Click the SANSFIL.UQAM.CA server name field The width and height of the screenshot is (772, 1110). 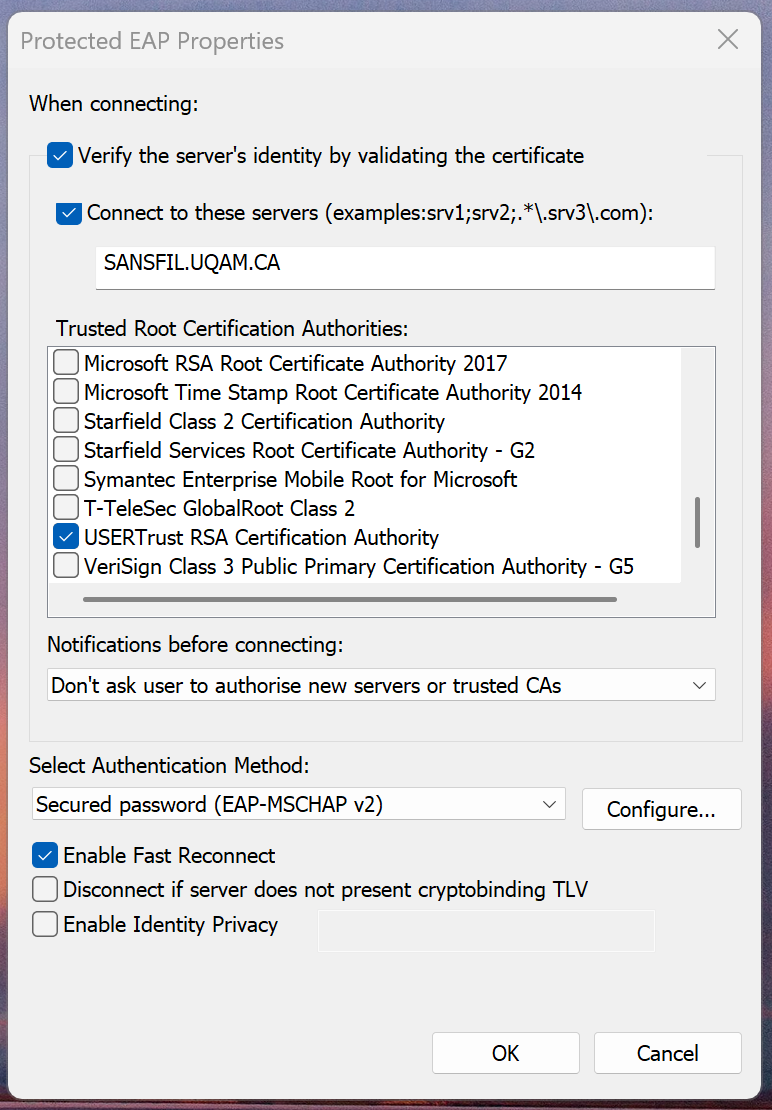[405, 268]
